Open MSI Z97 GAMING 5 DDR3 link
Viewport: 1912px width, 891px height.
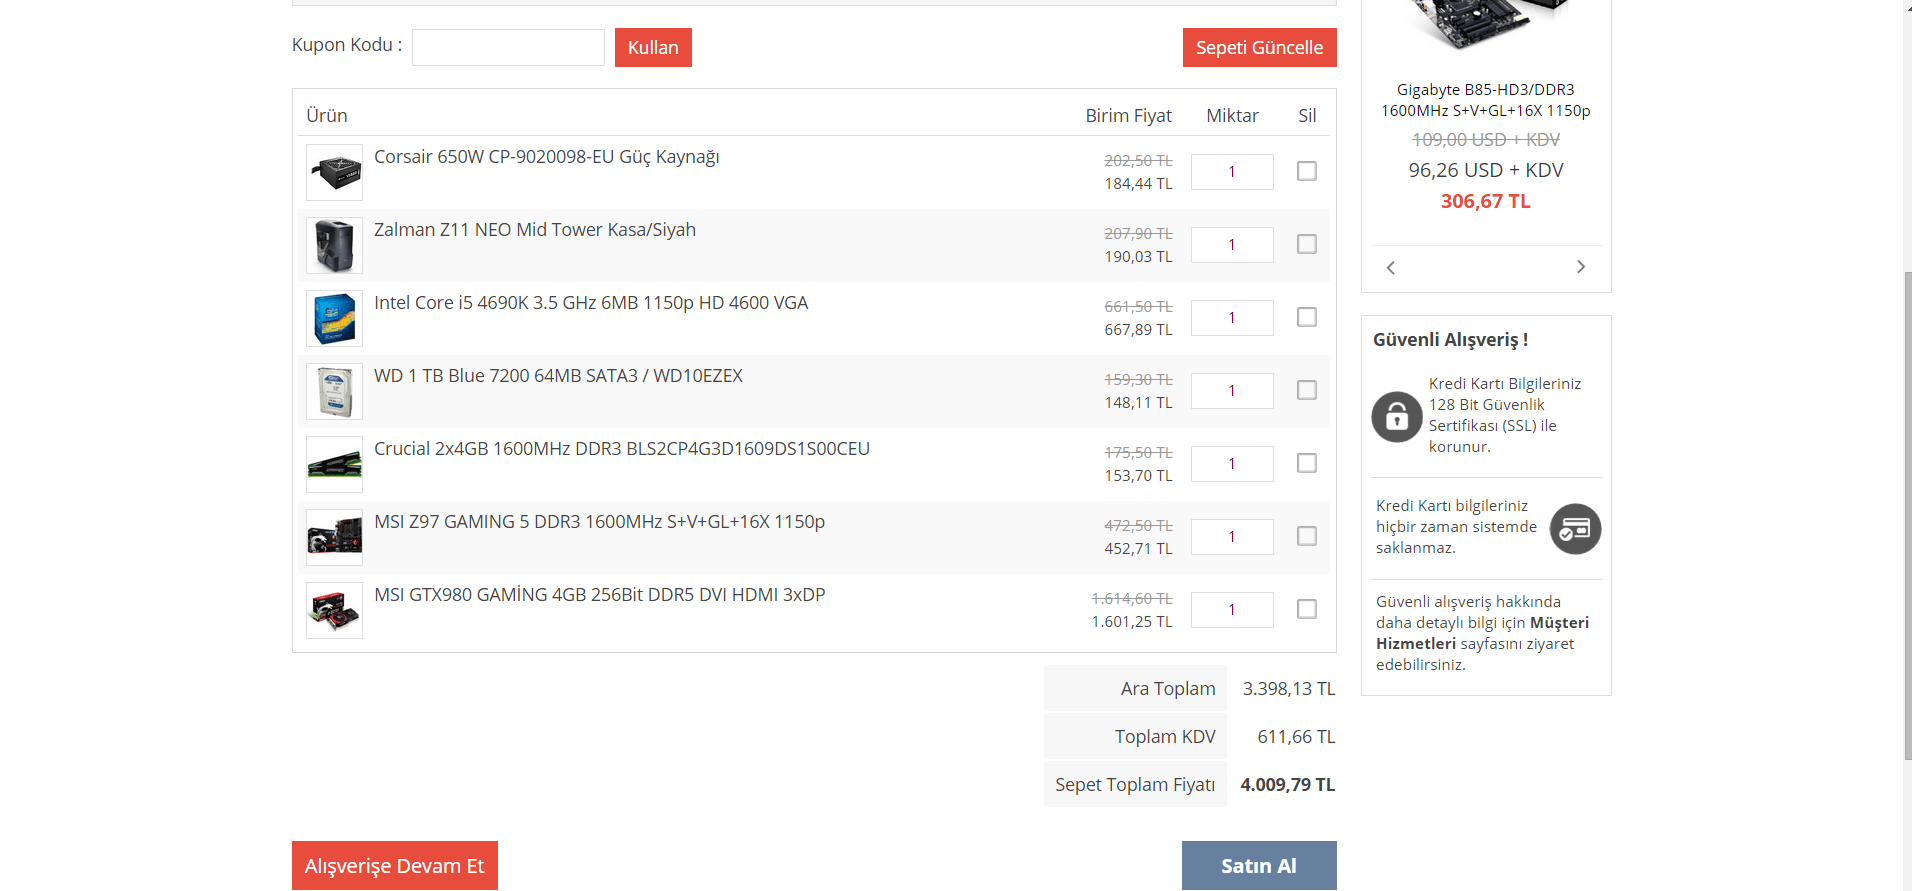click(600, 522)
